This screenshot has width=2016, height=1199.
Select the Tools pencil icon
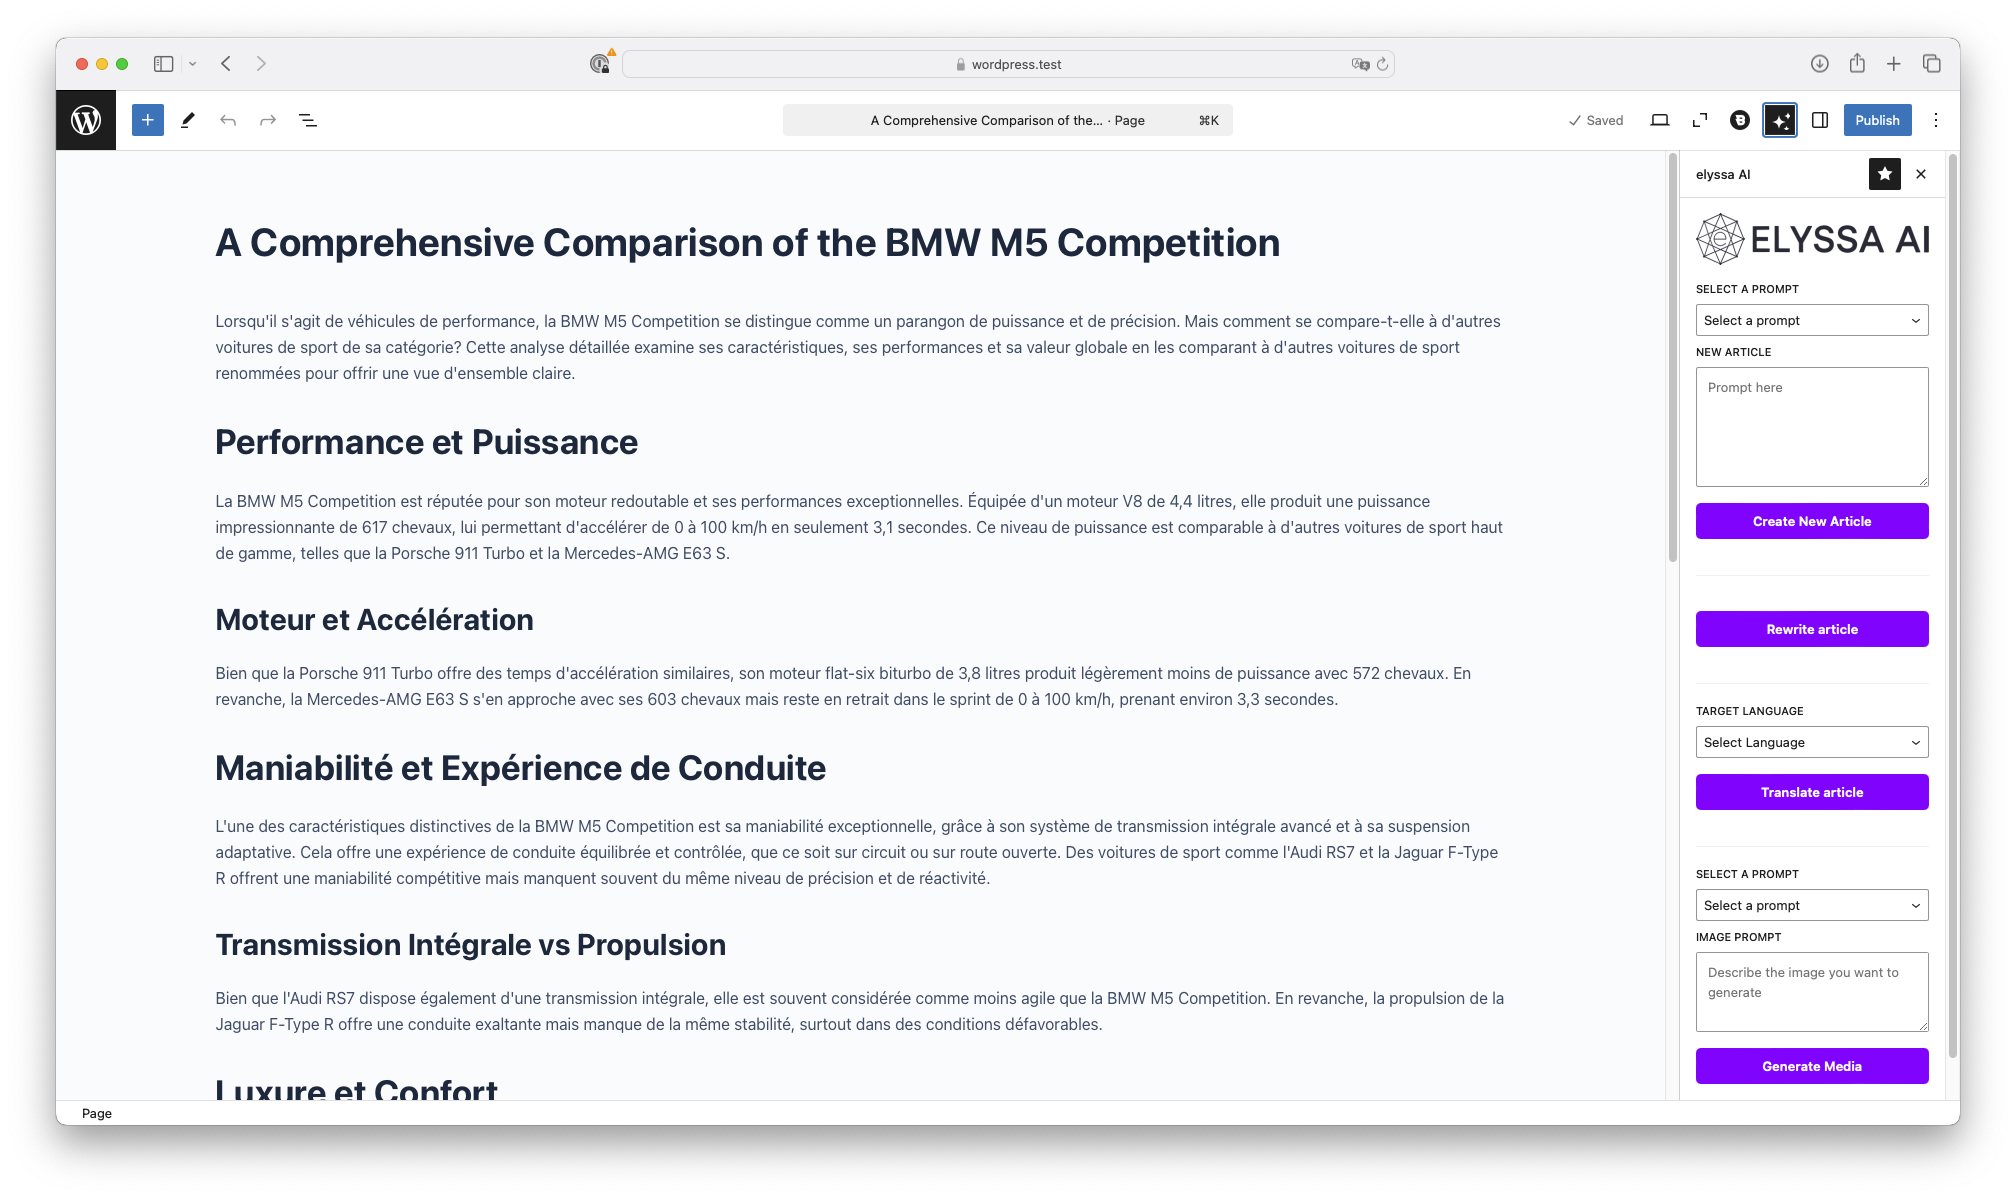[187, 120]
